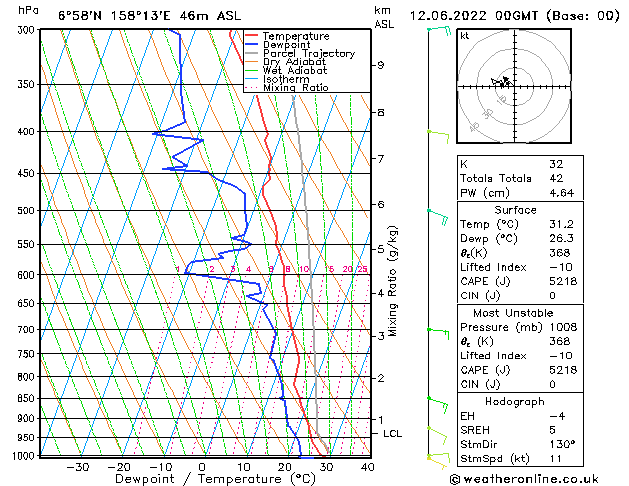
Task: Click the 9 km altitude axis label
Action: click(380, 65)
